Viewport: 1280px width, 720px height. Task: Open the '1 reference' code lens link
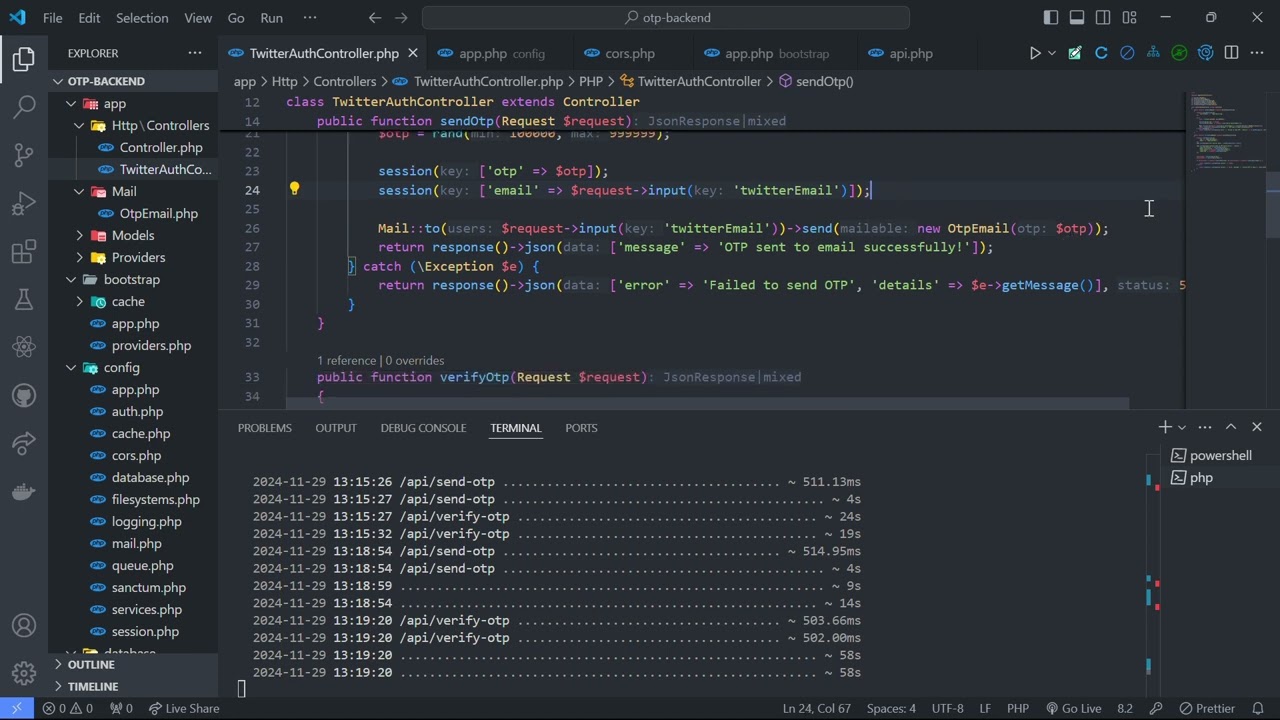[346, 360]
